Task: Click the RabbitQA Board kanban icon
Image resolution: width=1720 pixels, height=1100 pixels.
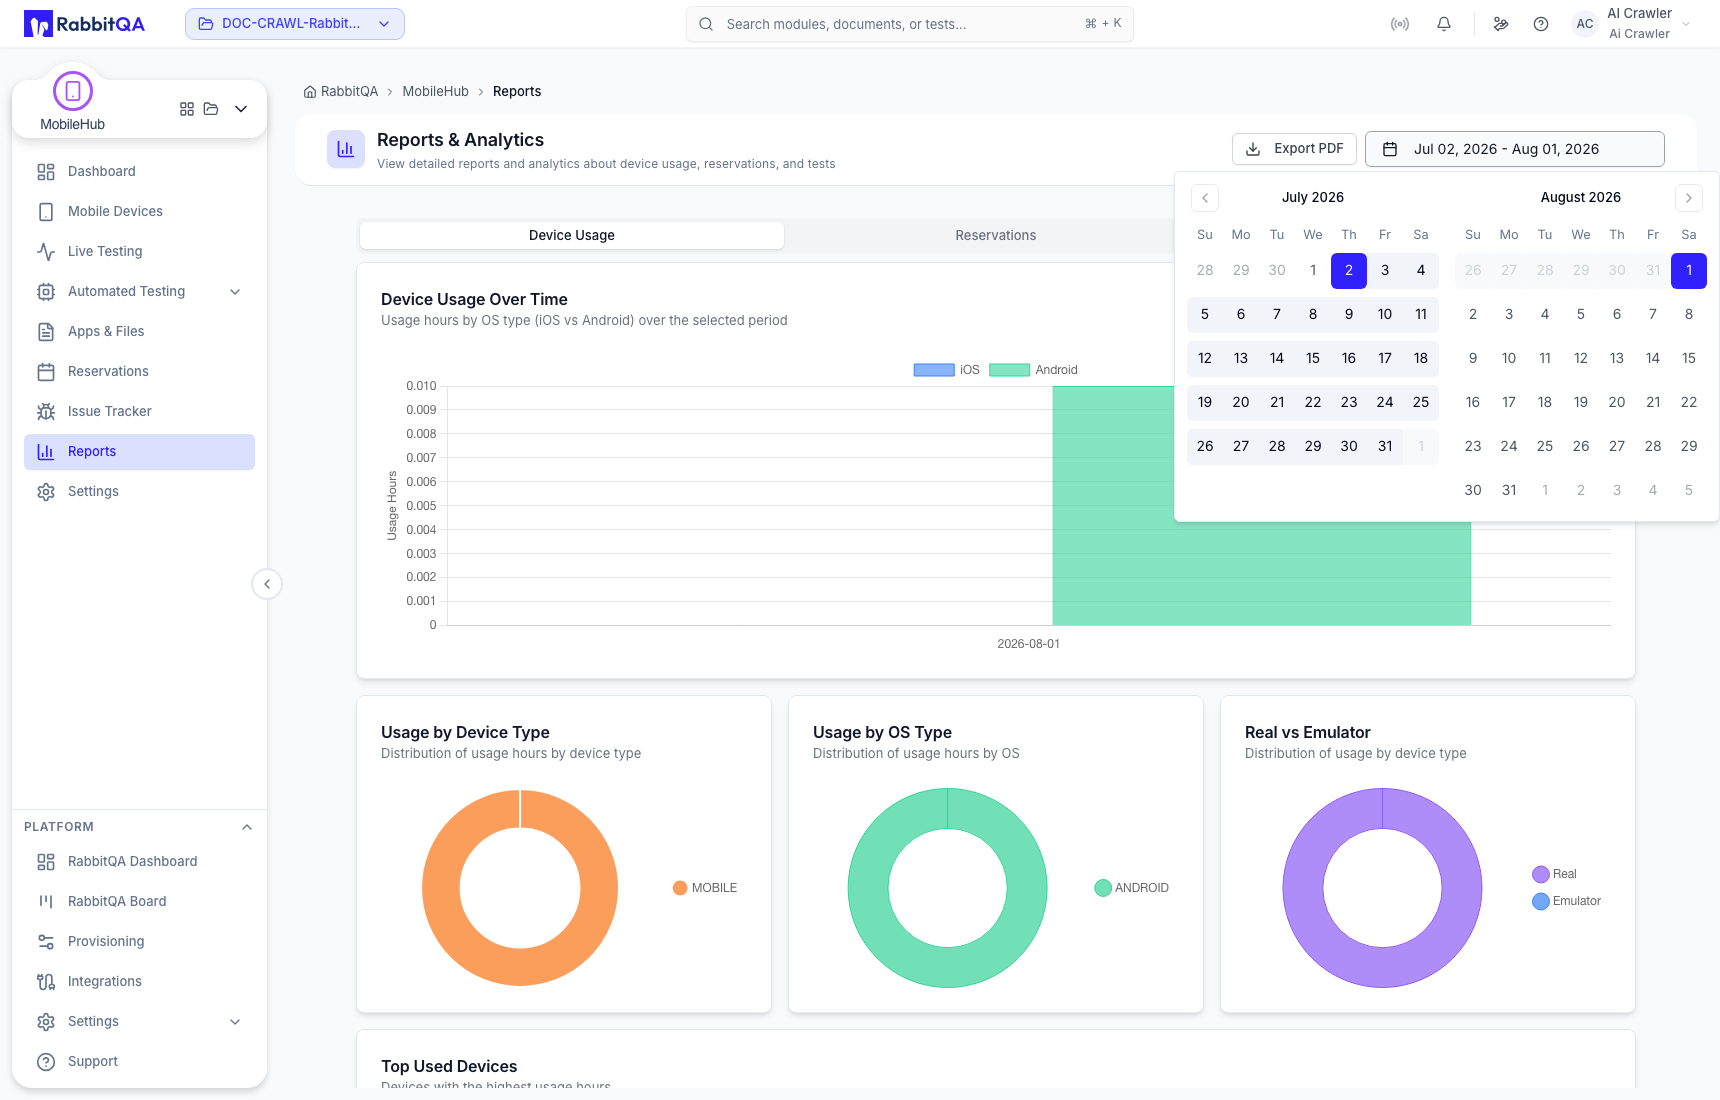Action: click(46, 902)
